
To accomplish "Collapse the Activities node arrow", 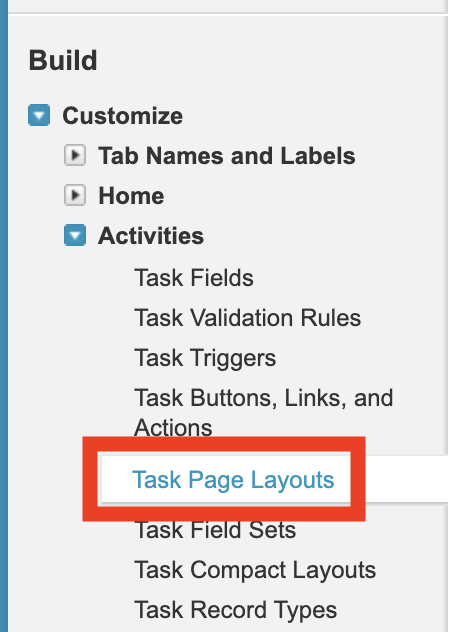I will [x=75, y=235].
